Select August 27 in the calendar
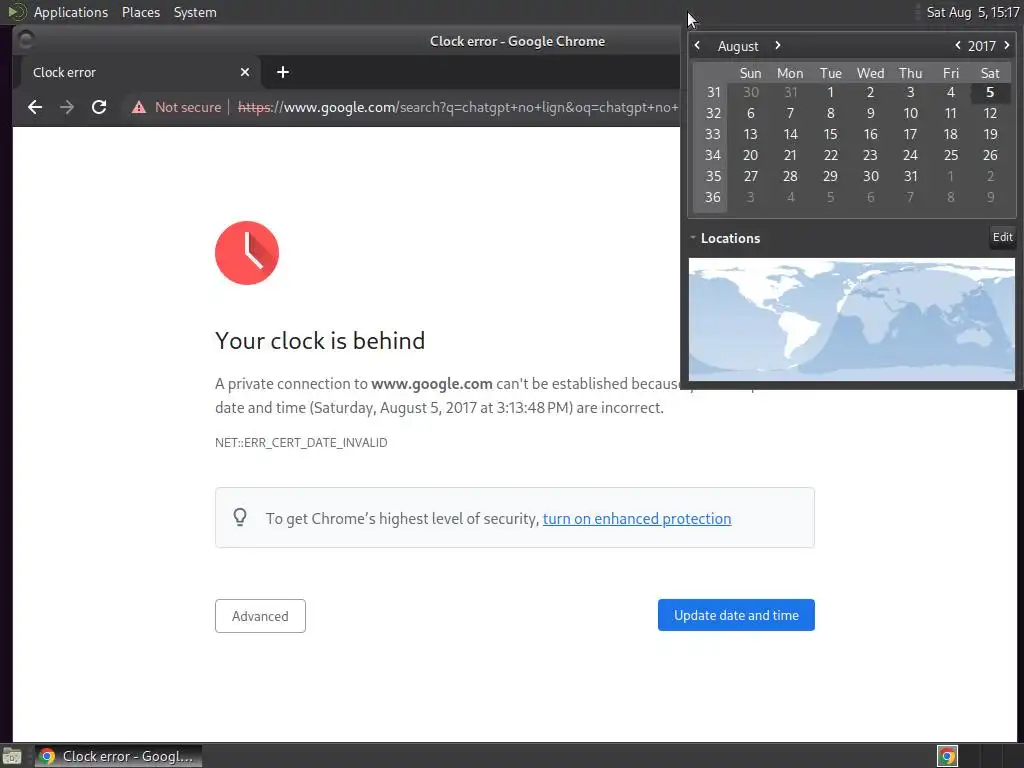Viewport: 1024px width, 768px height. [750, 176]
